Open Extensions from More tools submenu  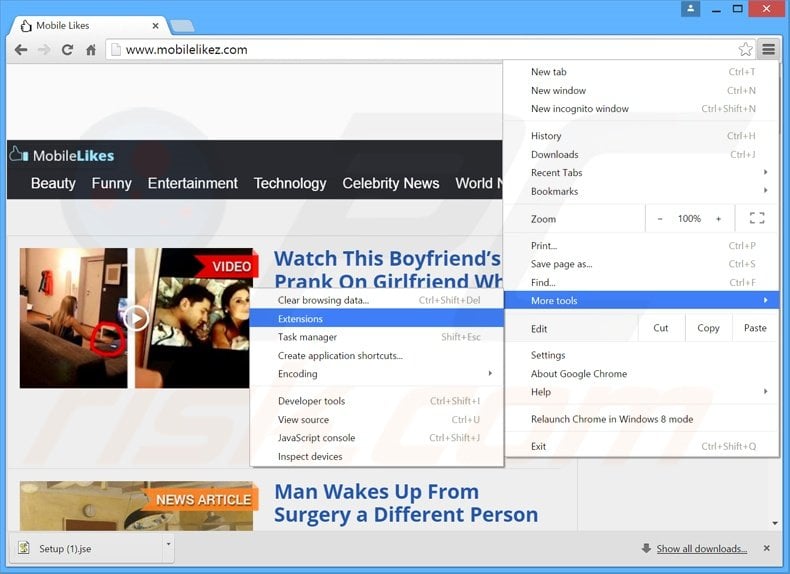click(x=377, y=319)
